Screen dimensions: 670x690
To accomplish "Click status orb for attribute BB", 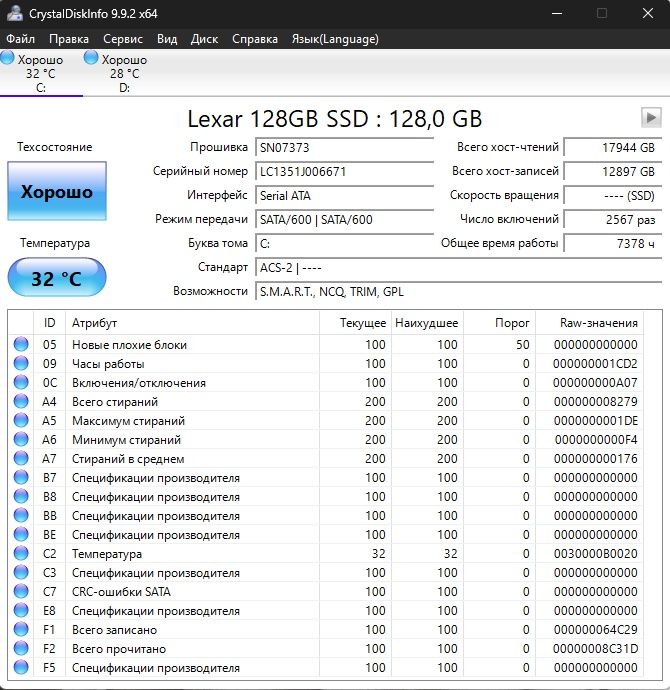I will pos(21,515).
